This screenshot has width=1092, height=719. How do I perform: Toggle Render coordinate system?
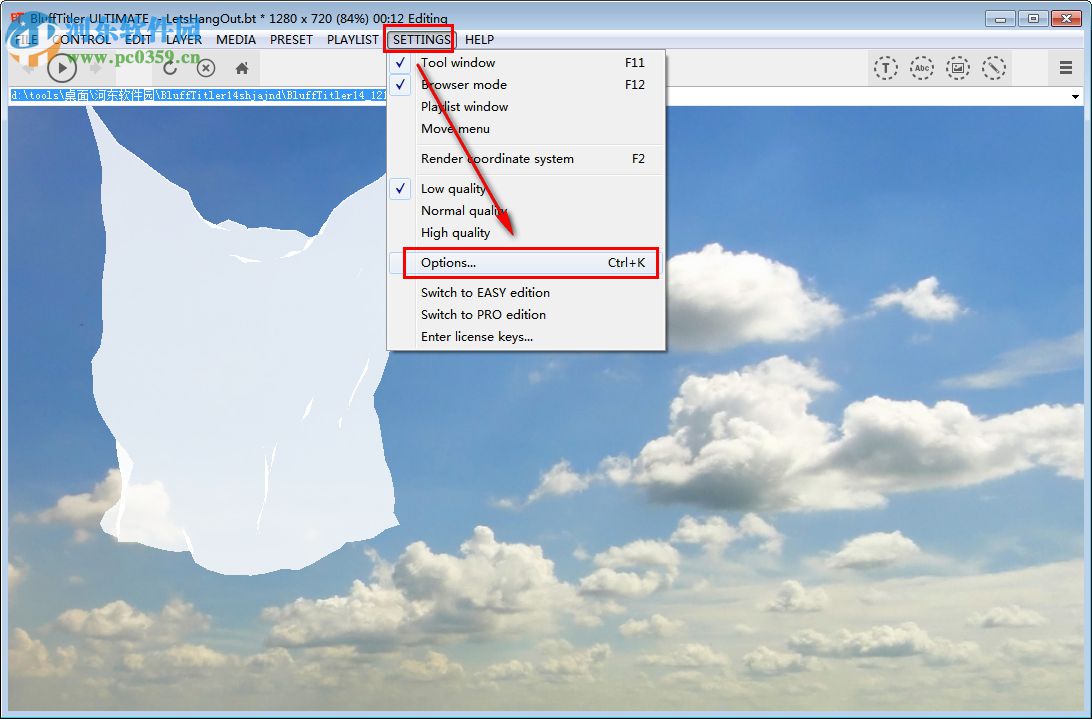tap(526, 159)
